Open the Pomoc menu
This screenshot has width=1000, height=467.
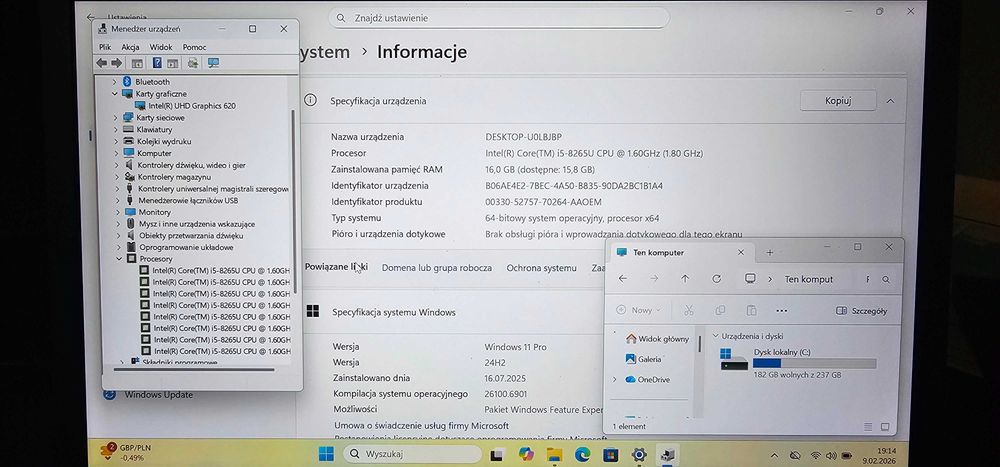[194, 47]
